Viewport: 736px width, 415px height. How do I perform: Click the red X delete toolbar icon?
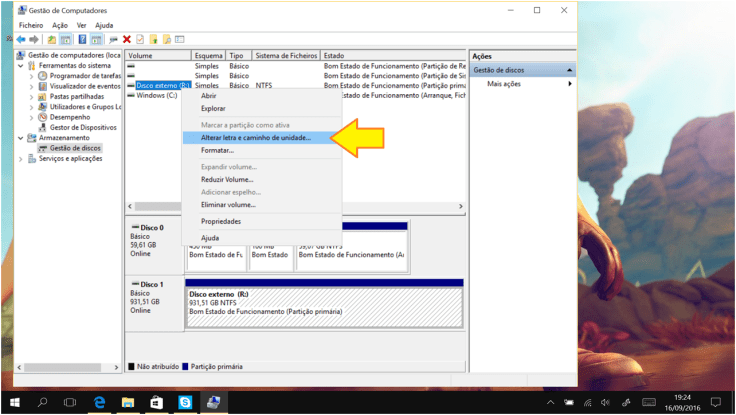click(126, 39)
